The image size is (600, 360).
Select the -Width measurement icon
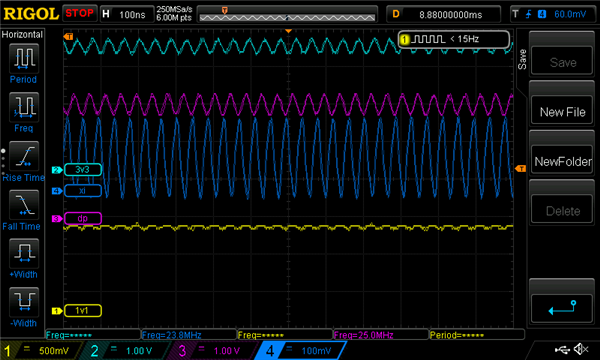(23, 302)
